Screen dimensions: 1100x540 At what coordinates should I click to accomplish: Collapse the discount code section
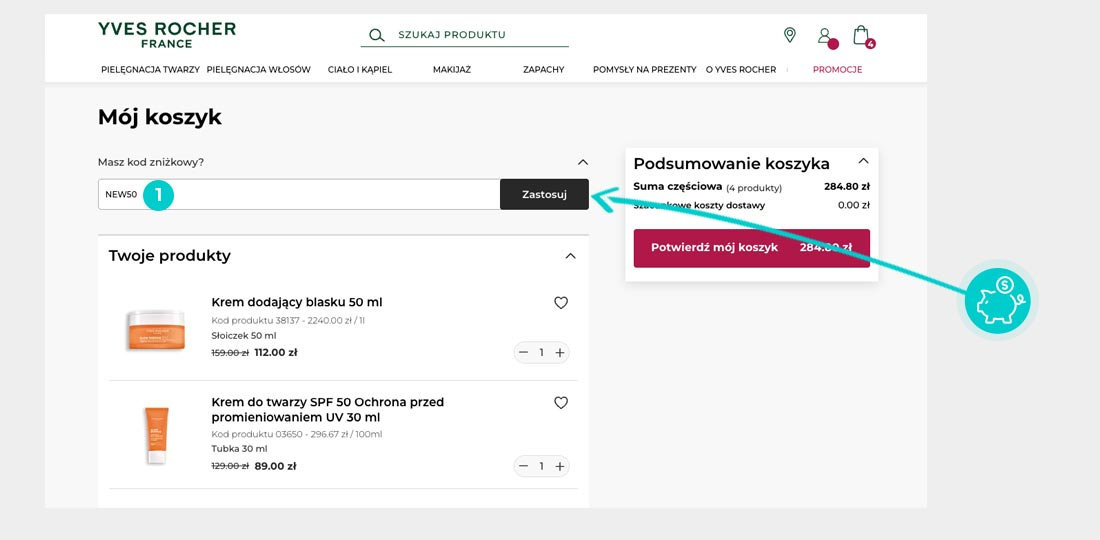583,162
